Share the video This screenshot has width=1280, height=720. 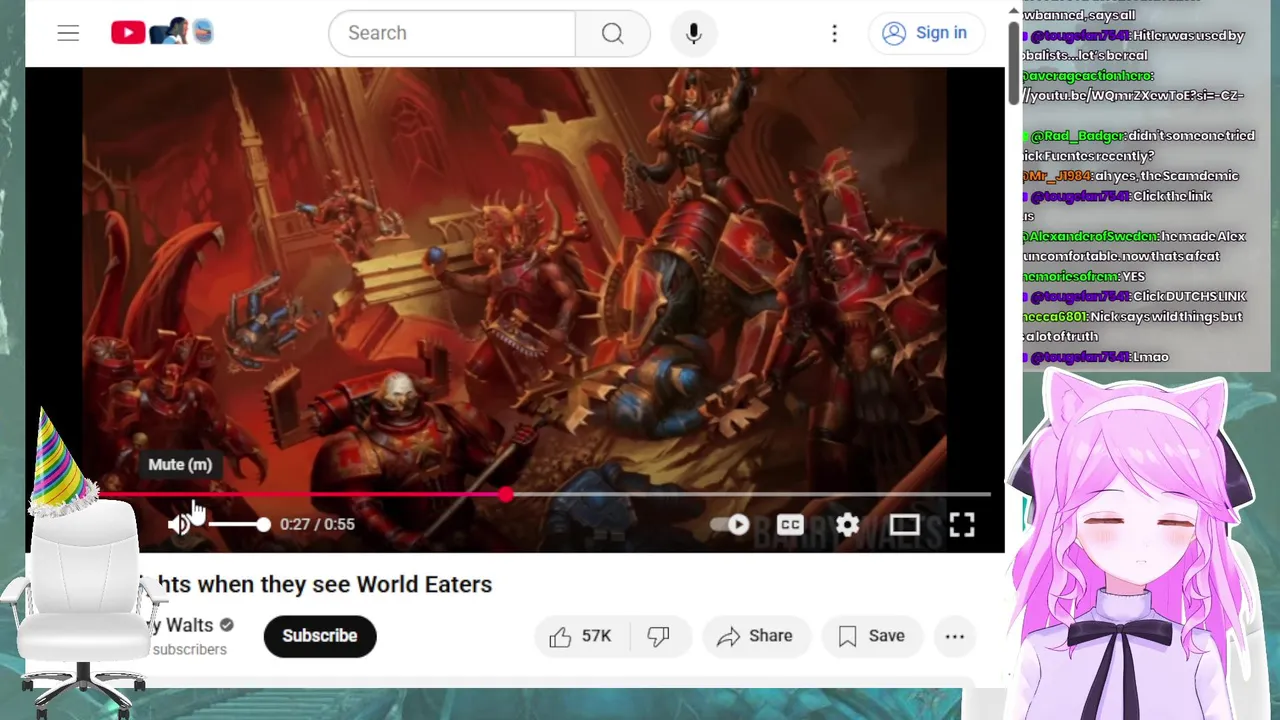pos(755,636)
